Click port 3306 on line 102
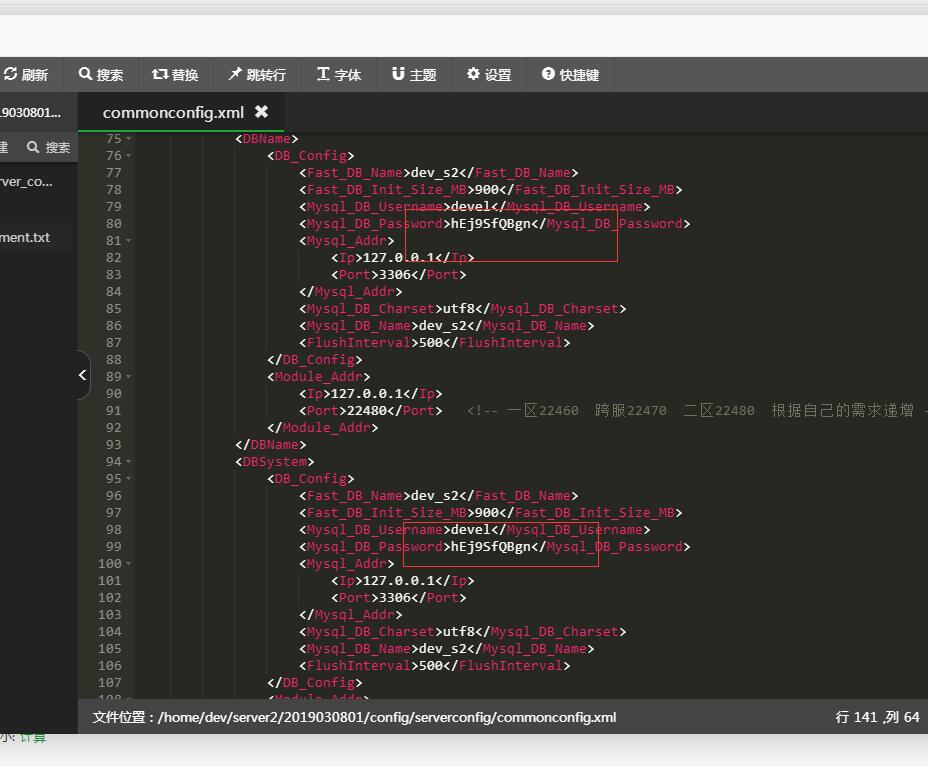Screen dimensions: 928x767 pyautogui.click(x=395, y=598)
